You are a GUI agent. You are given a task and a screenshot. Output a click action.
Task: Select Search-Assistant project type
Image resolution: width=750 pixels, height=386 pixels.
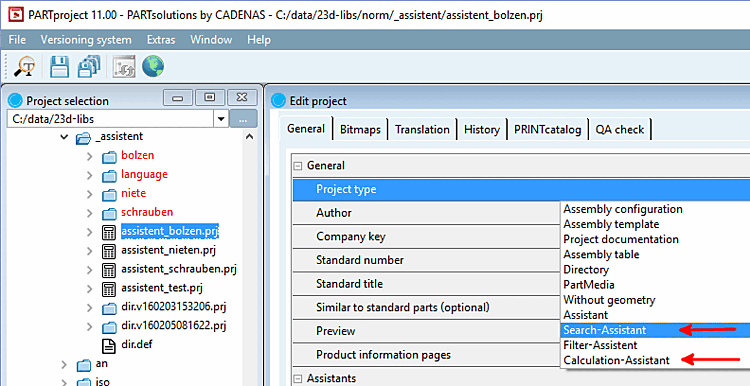pos(605,330)
